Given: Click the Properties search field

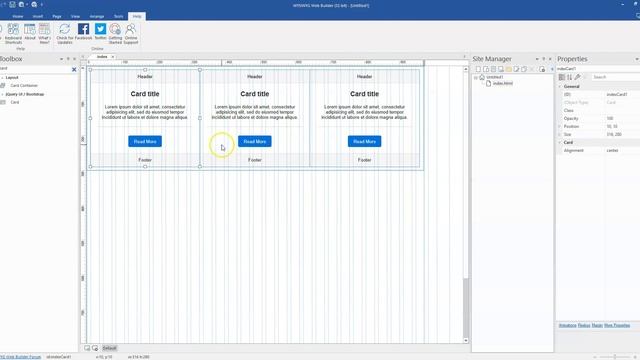Looking at the screenshot, I should [616, 77].
